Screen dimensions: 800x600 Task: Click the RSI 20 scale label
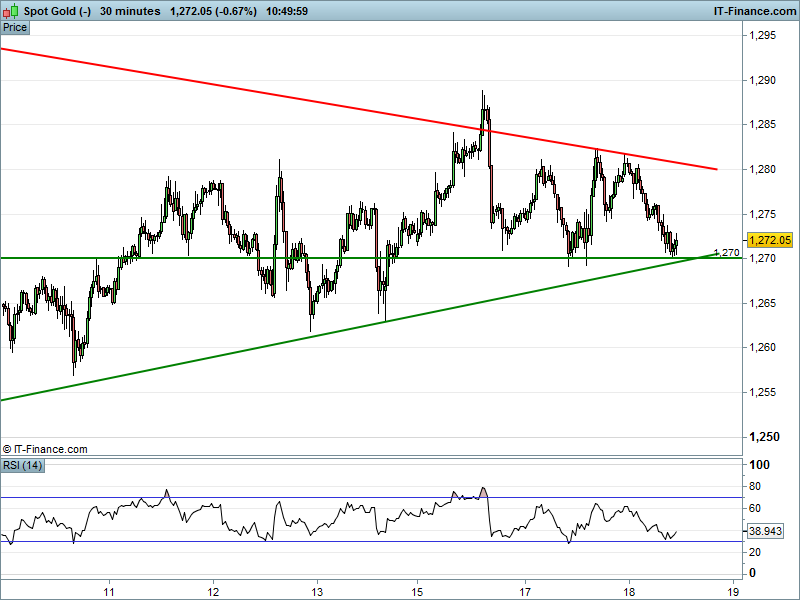755,552
